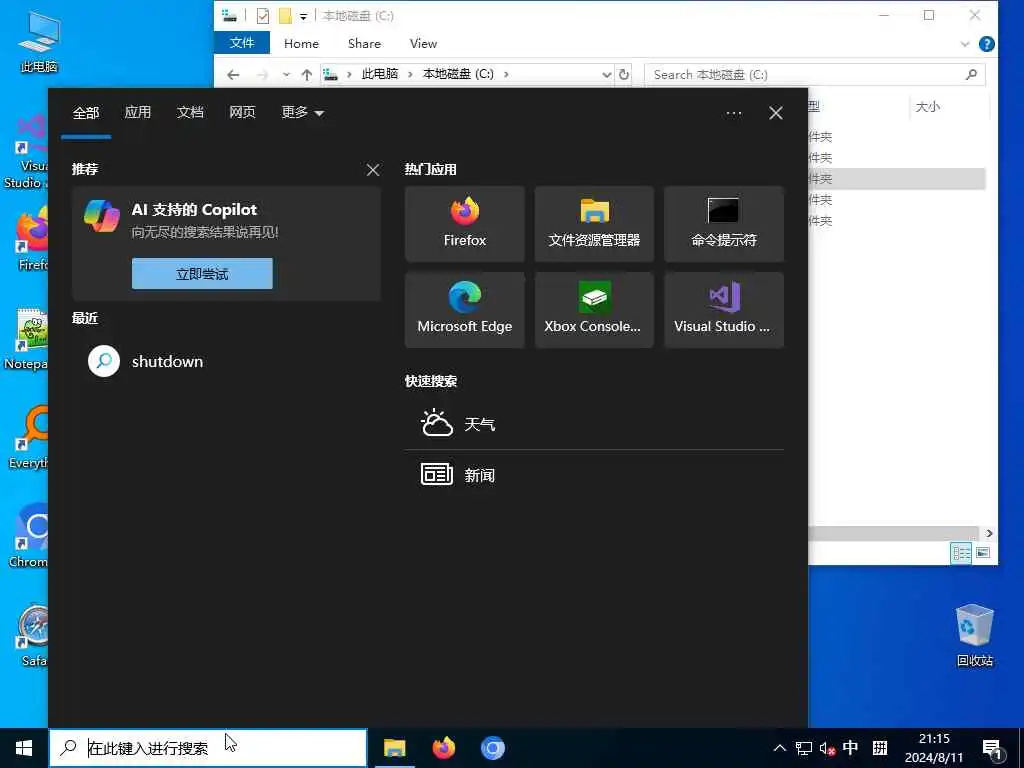Launch 文件资源管理器 tile in top apps

click(x=594, y=224)
